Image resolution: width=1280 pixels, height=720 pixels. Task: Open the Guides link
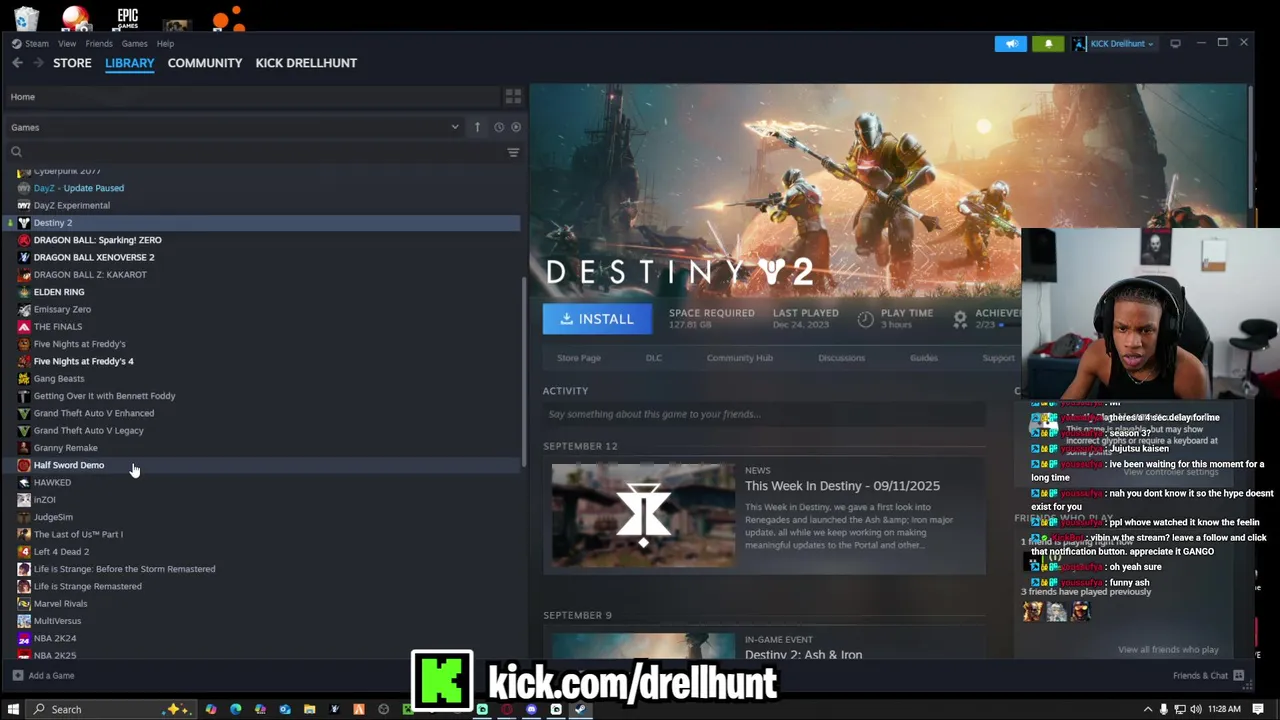point(924,358)
